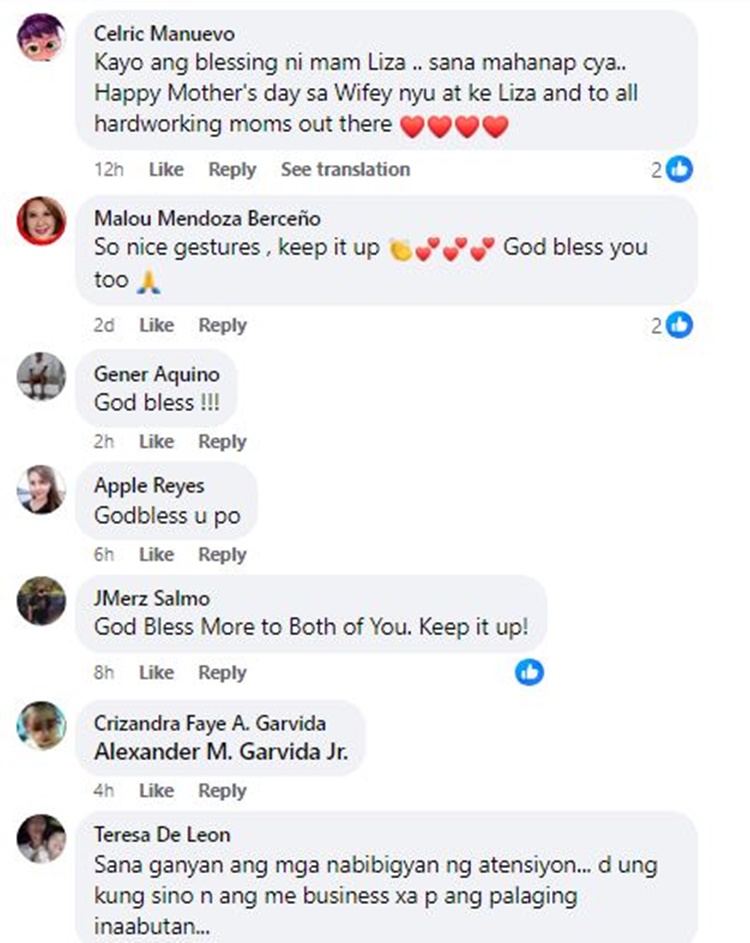The image size is (750, 943).
Task: Reply to JMerz Salmo's comment
Action: (x=222, y=672)
